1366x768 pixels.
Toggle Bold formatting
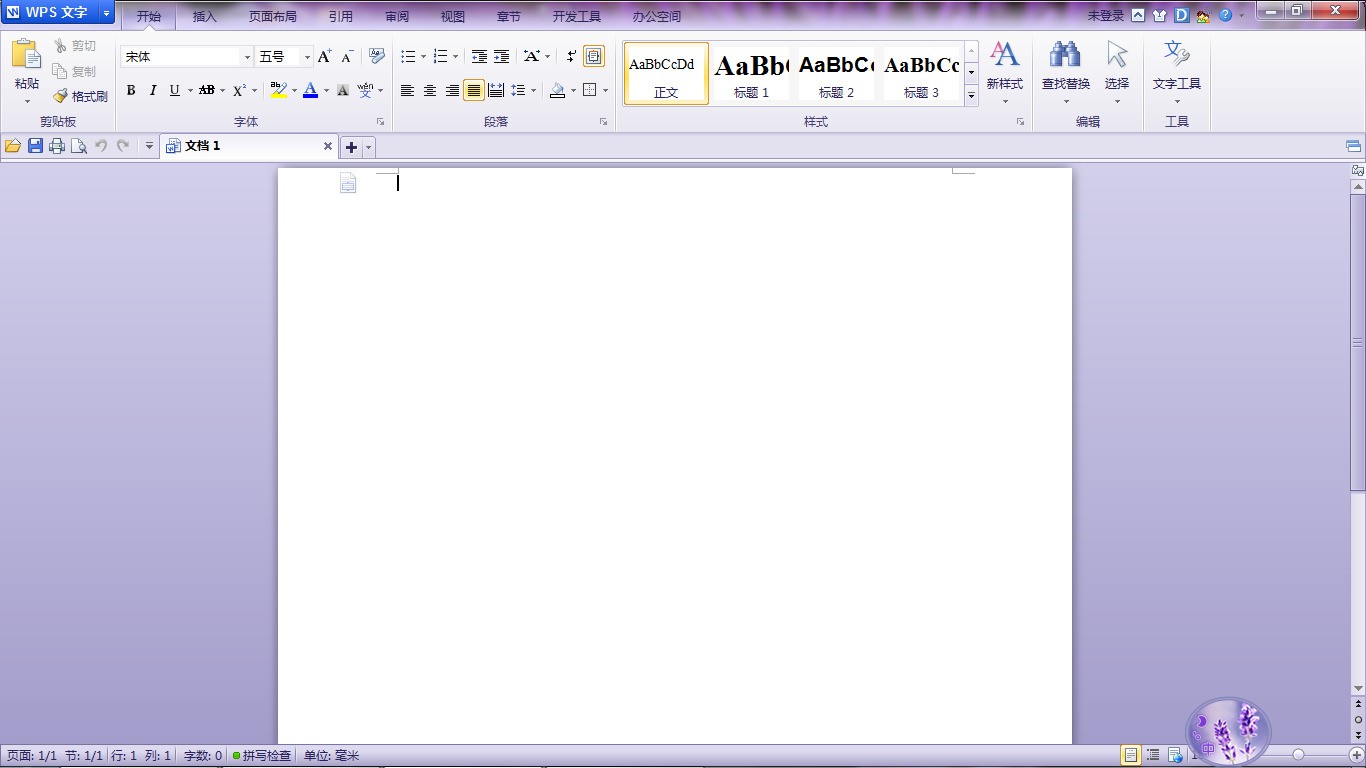[x=131, y=90]
